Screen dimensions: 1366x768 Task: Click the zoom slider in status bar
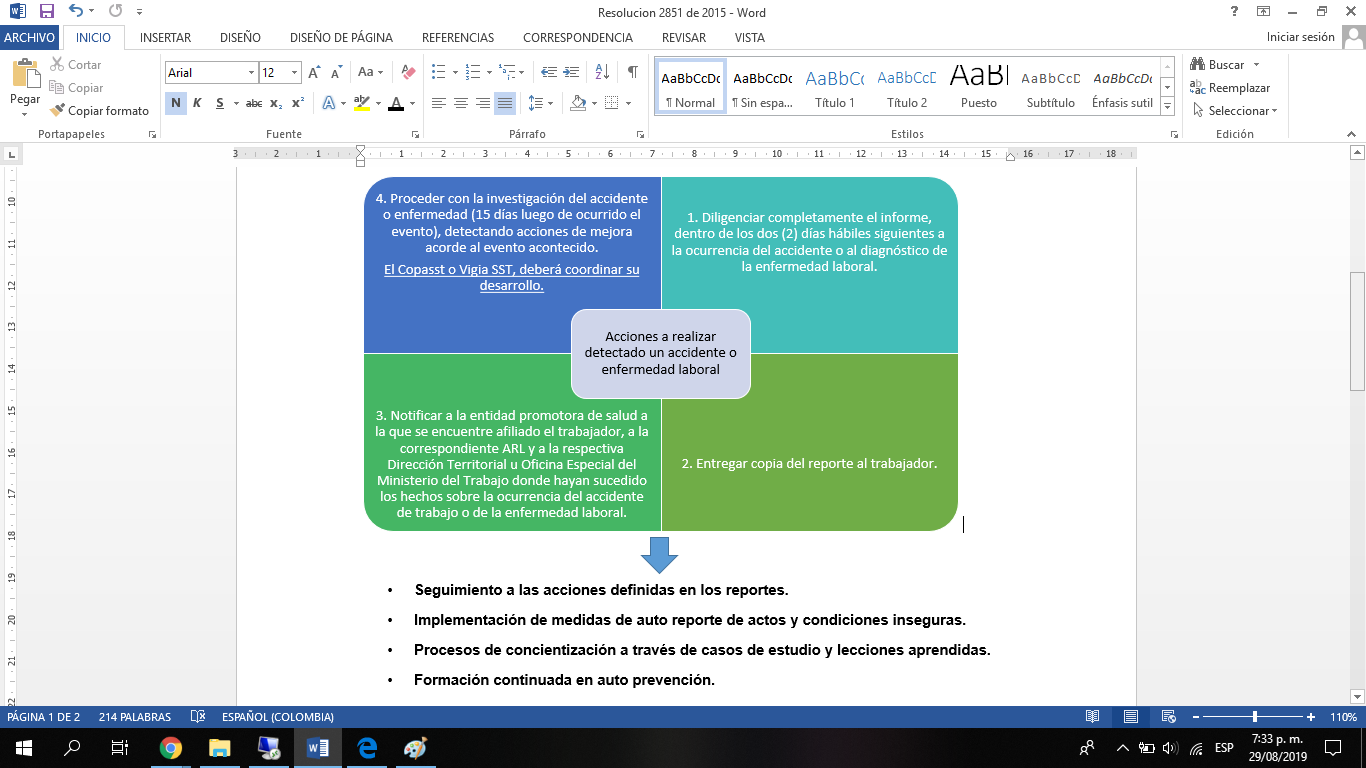(x=1254, y=717)
